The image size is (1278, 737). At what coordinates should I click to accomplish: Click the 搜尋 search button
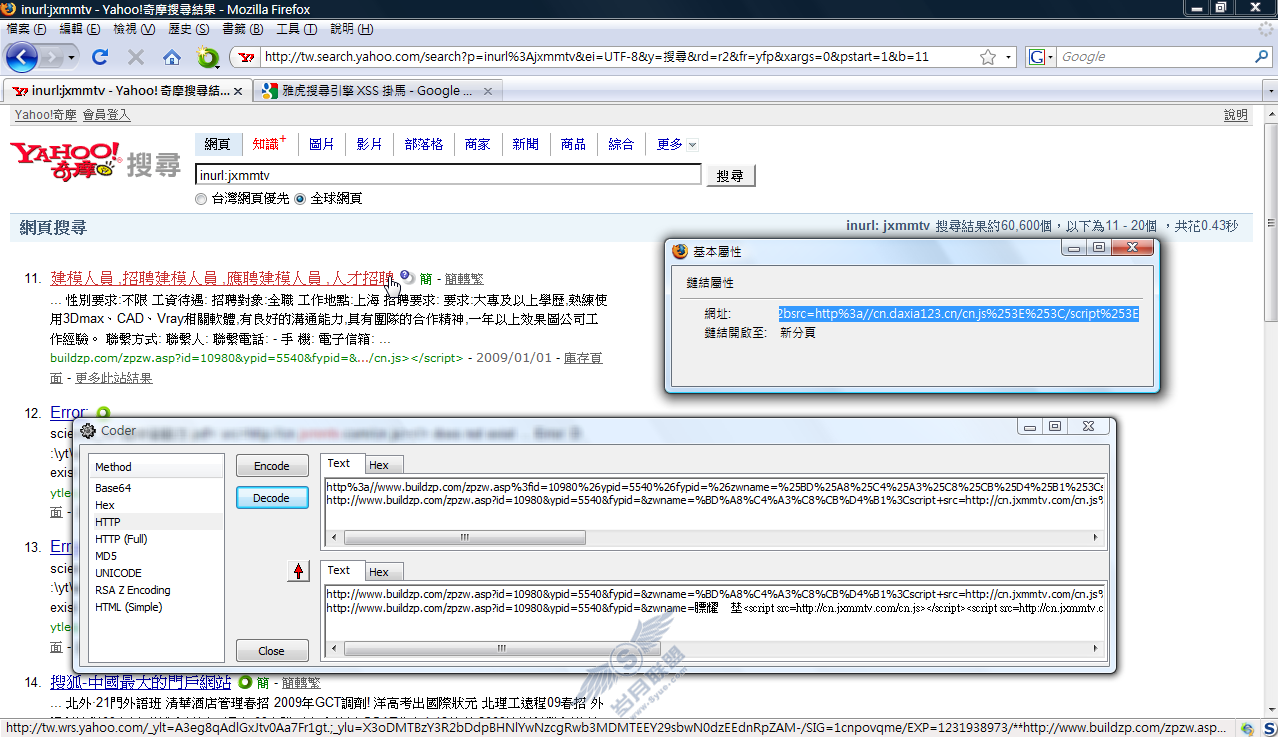731,176
